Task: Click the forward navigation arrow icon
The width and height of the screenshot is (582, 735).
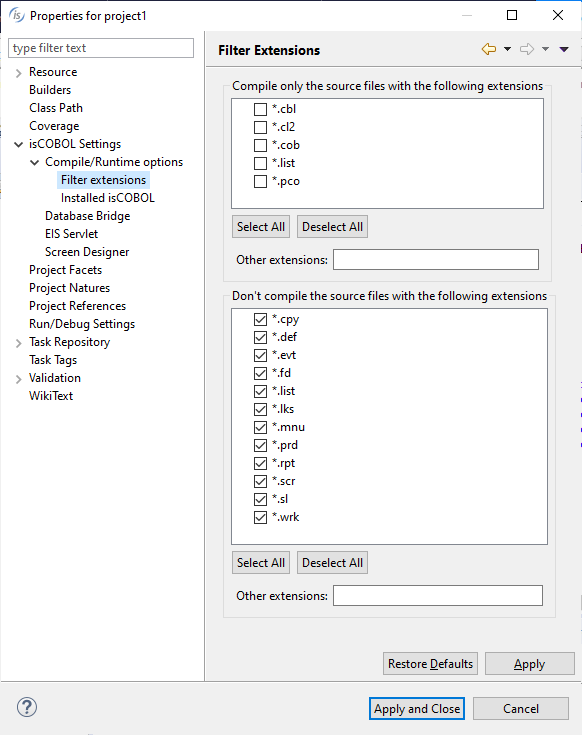Action: [x=527, y=49]
